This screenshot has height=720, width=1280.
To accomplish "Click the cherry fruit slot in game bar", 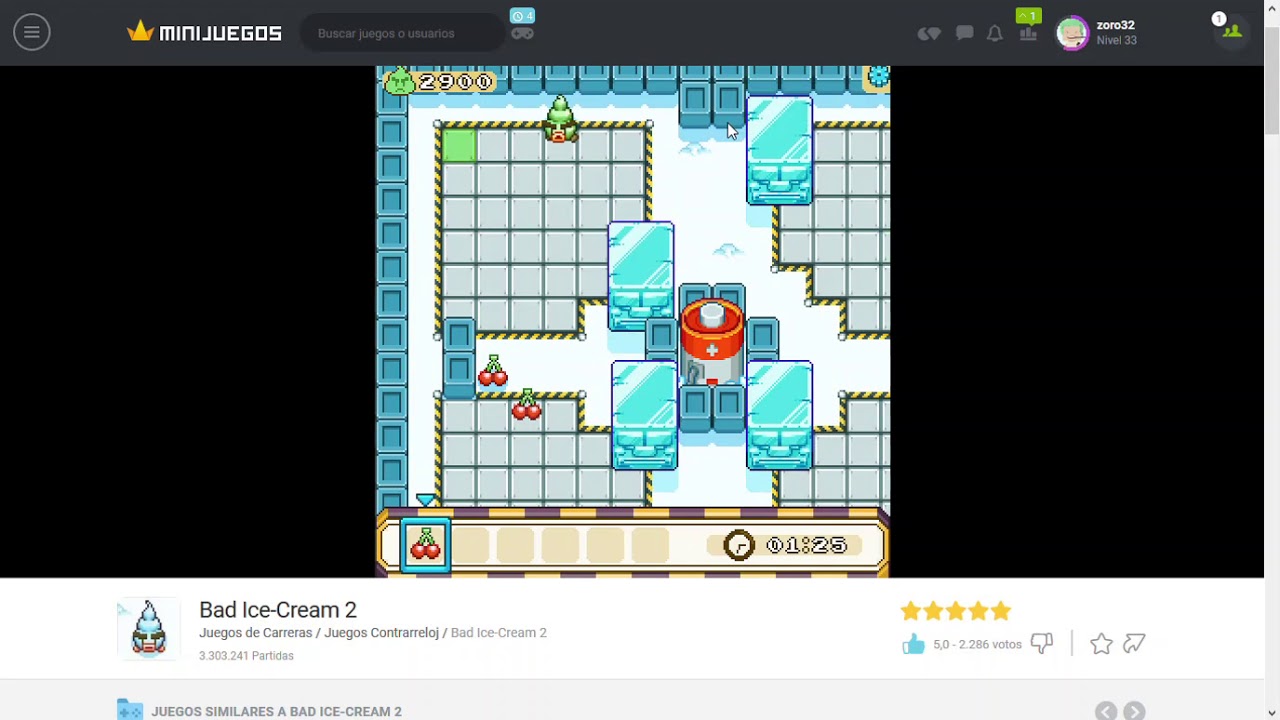I will coord(426,545).
